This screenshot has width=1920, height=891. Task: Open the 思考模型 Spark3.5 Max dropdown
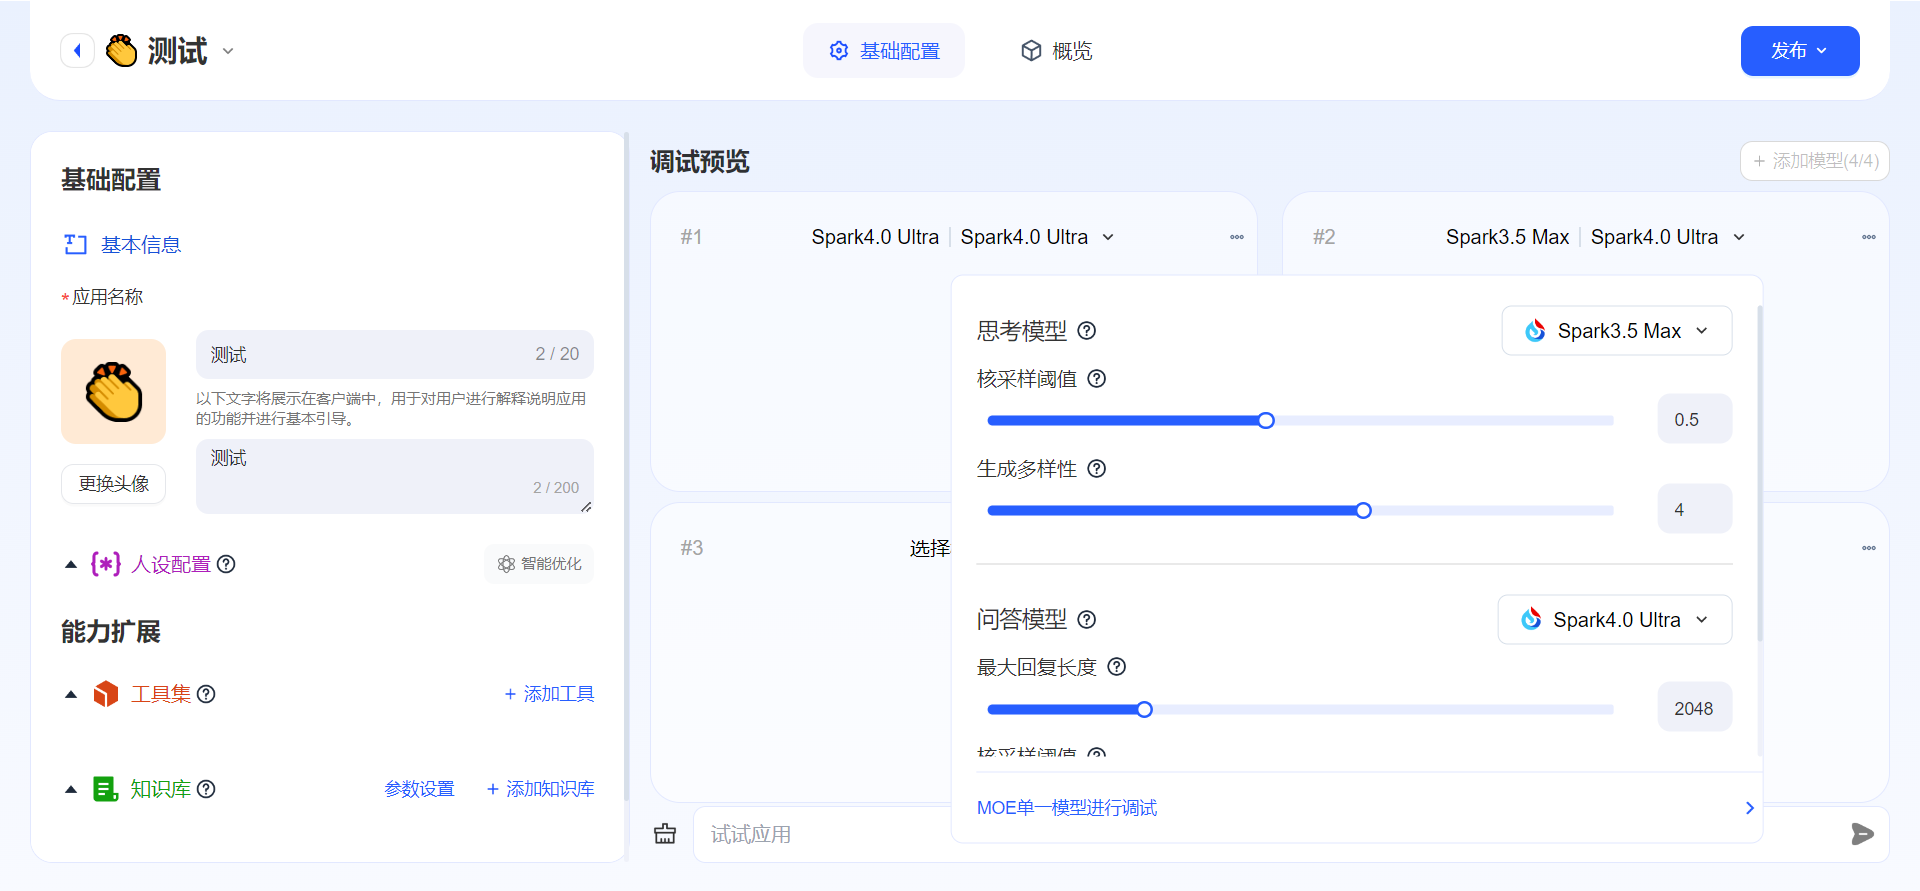1617,331
